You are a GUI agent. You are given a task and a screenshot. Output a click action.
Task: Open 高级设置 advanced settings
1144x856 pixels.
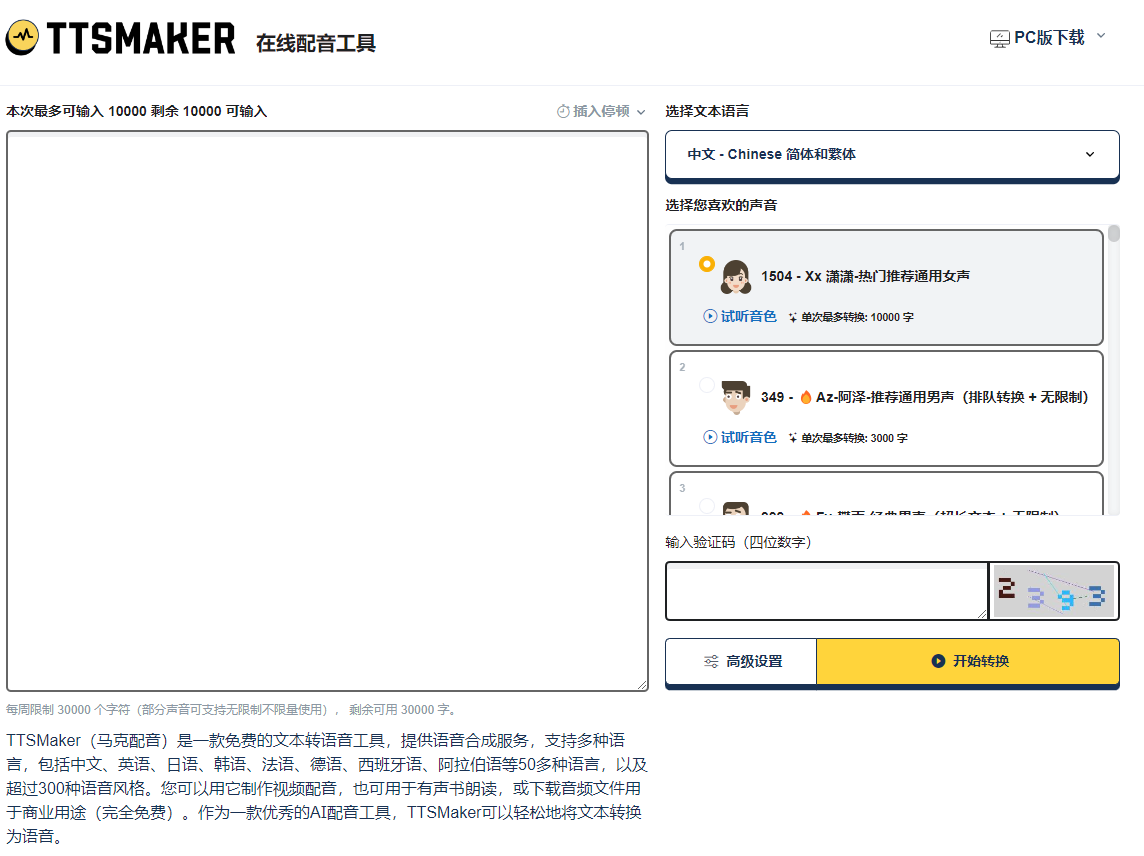741,661
